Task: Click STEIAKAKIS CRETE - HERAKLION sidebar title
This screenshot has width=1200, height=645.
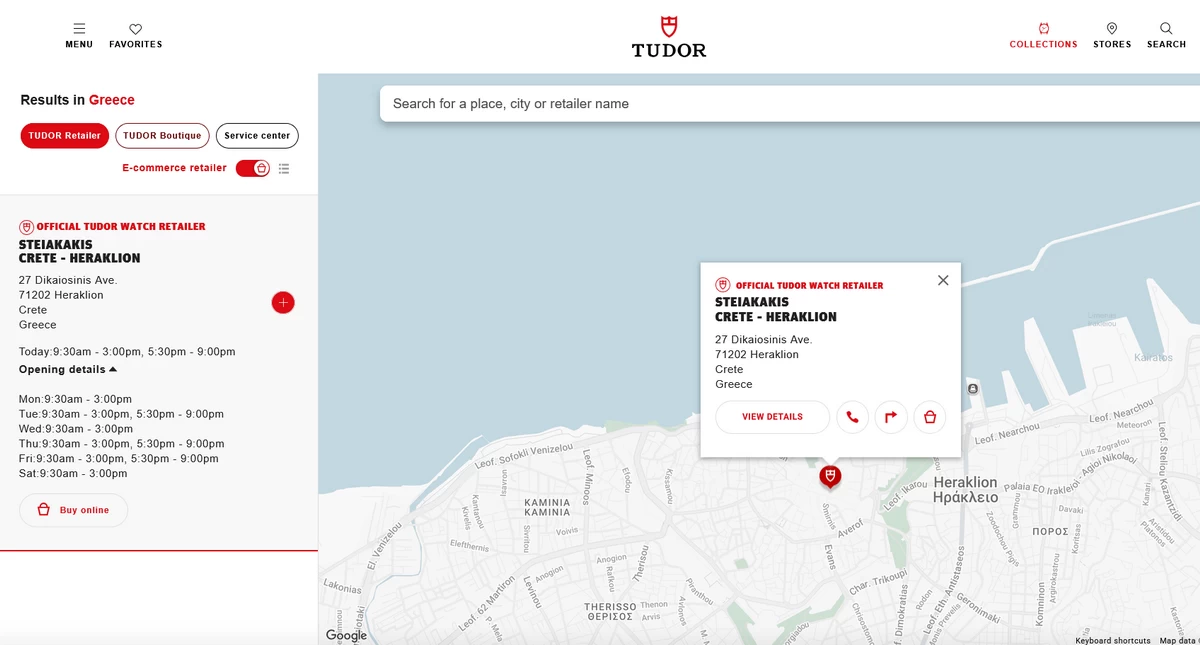Action: pos(80,251)
